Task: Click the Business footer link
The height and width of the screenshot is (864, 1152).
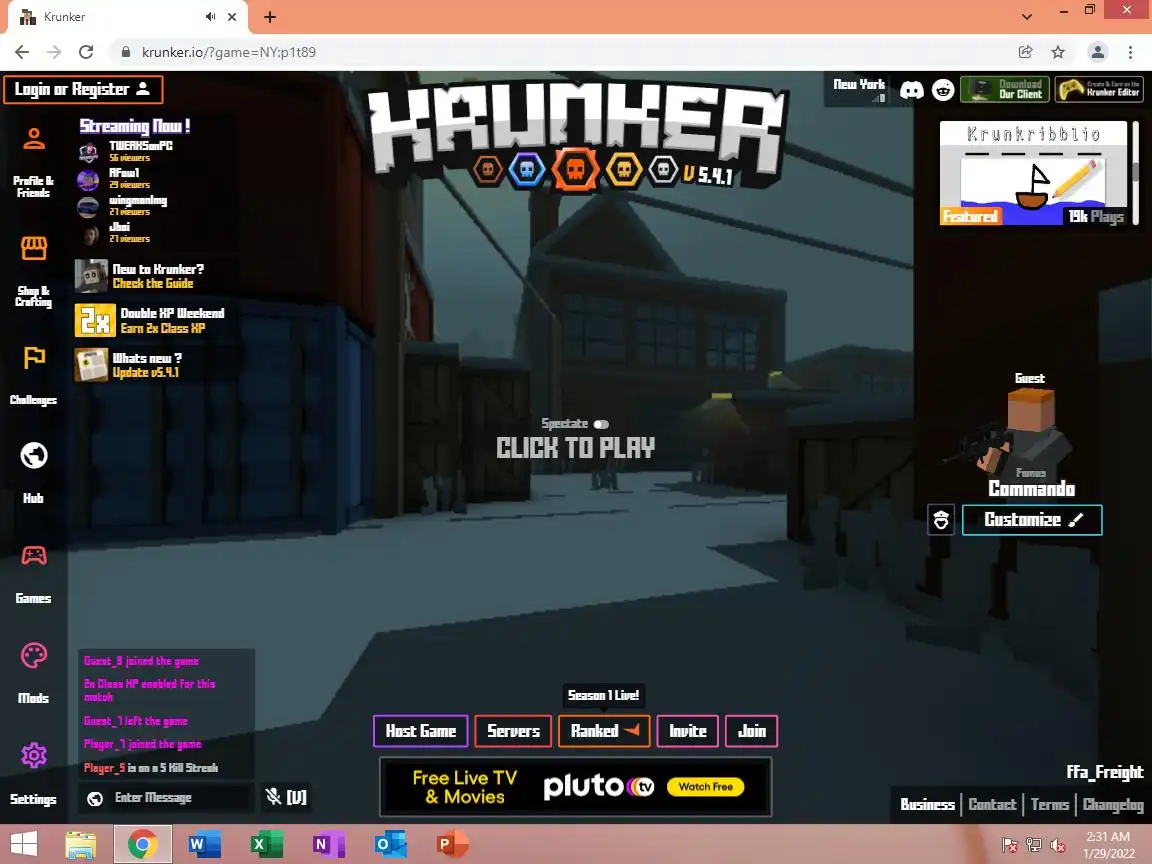Action: 927,804
